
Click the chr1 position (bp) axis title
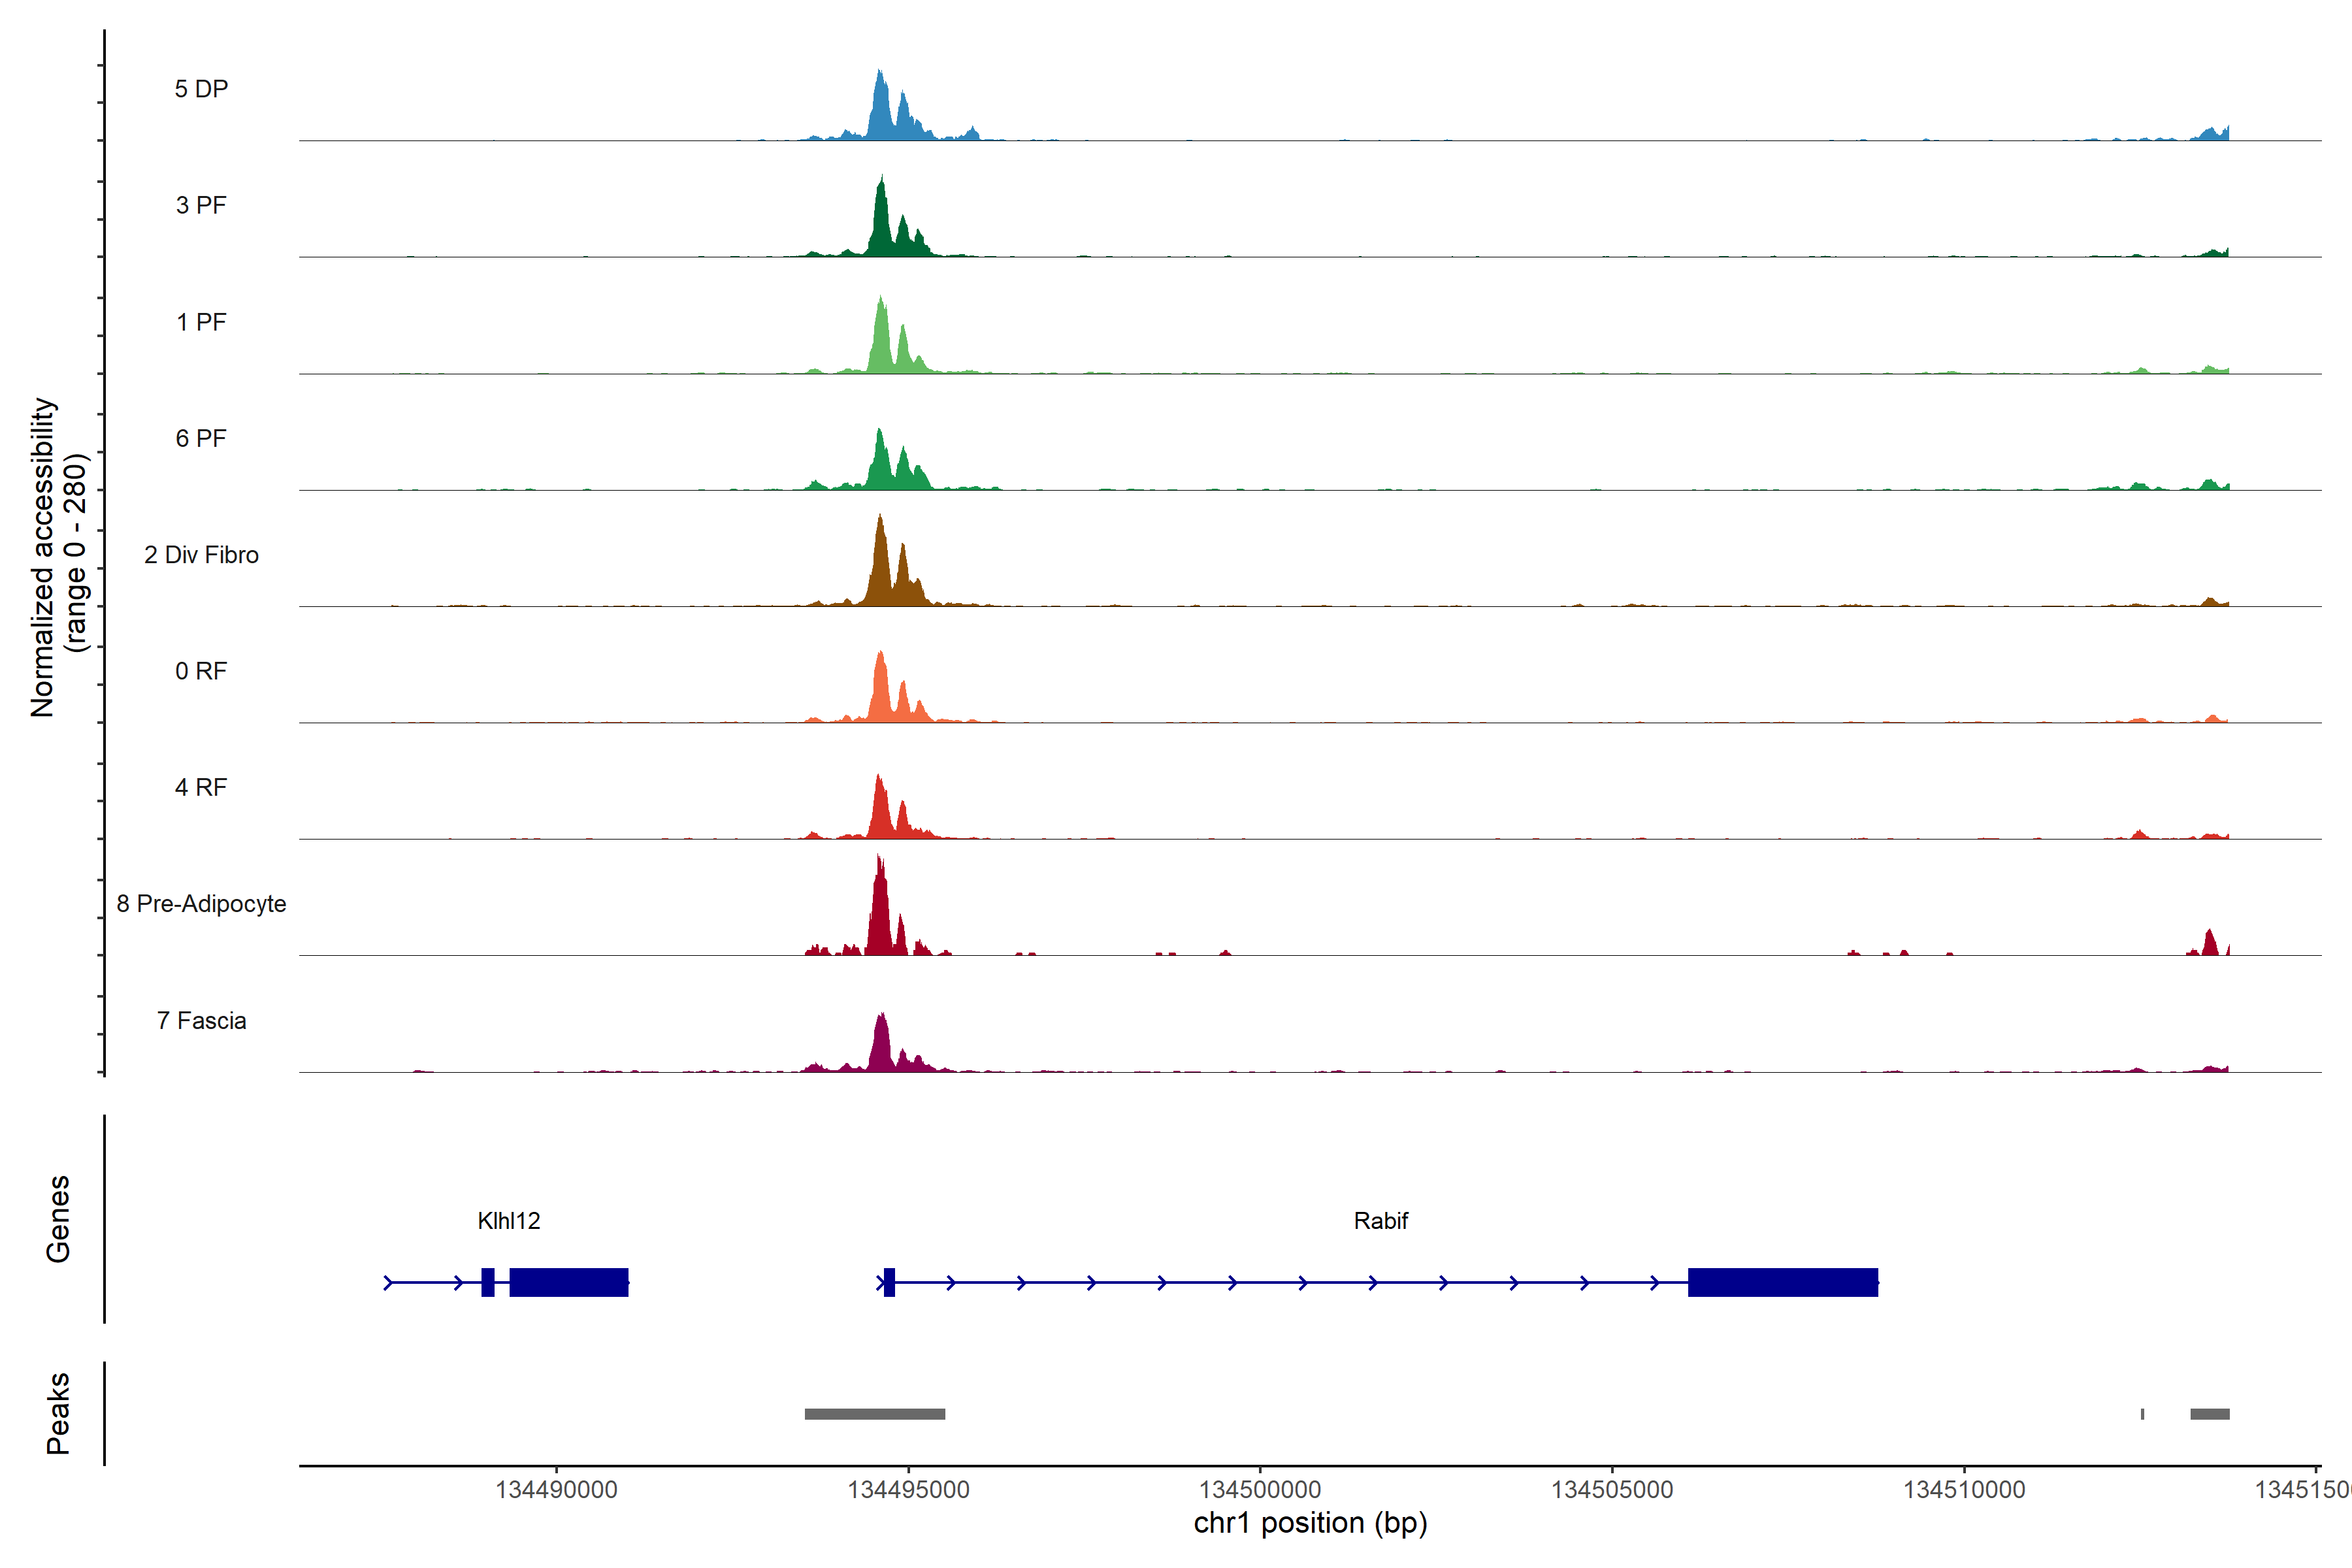point(1310,1523)
